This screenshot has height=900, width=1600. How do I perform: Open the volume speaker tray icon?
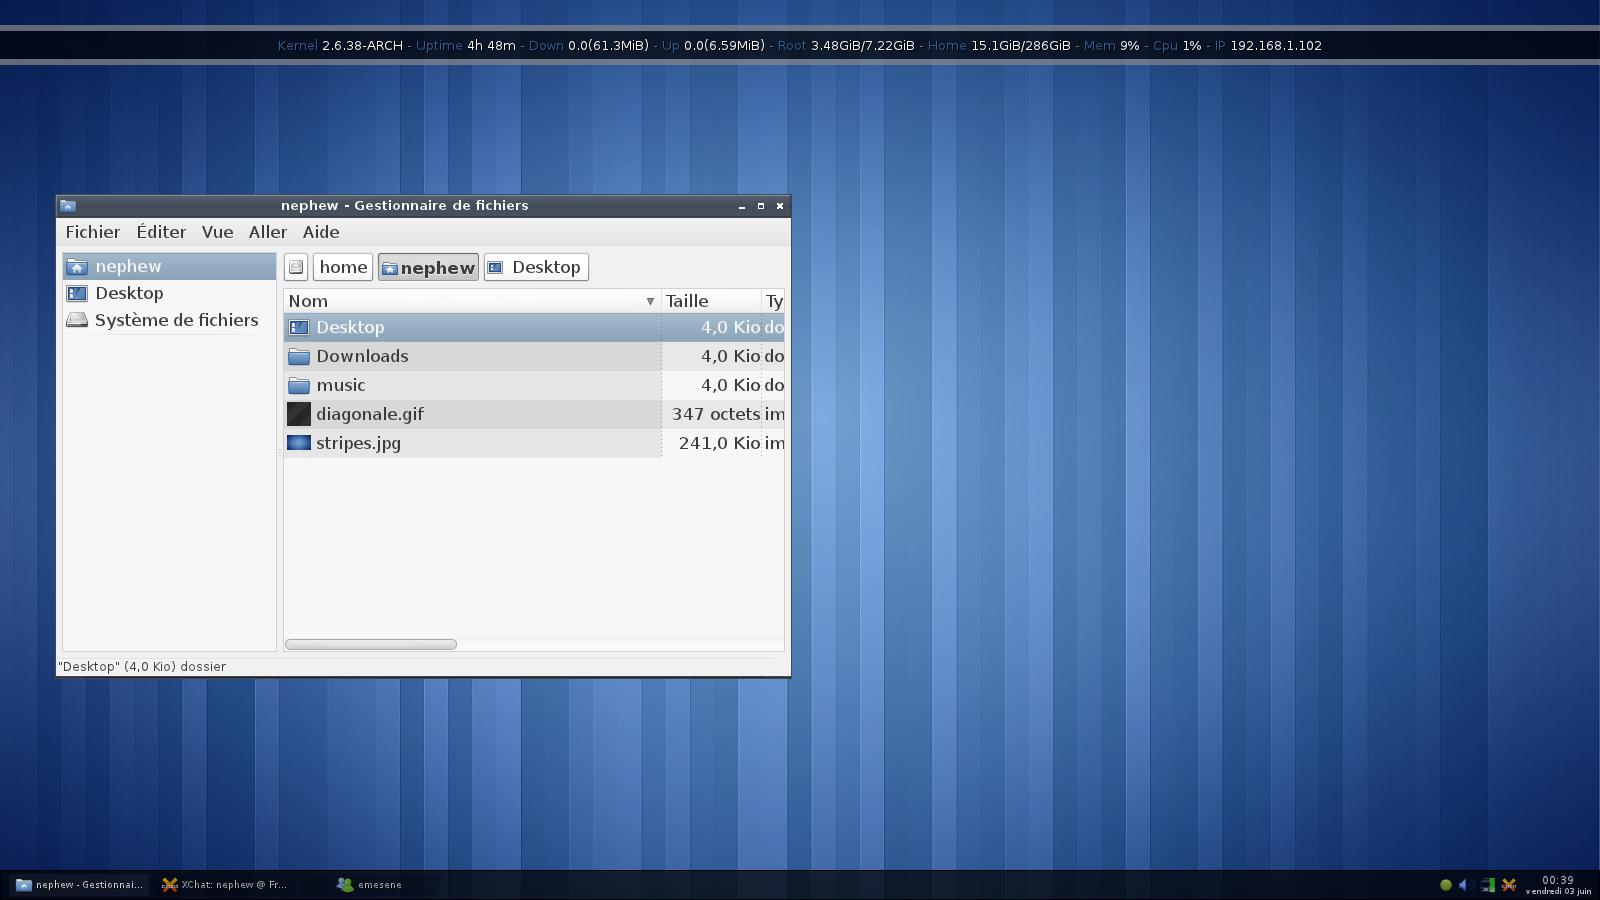(1465, 885)
